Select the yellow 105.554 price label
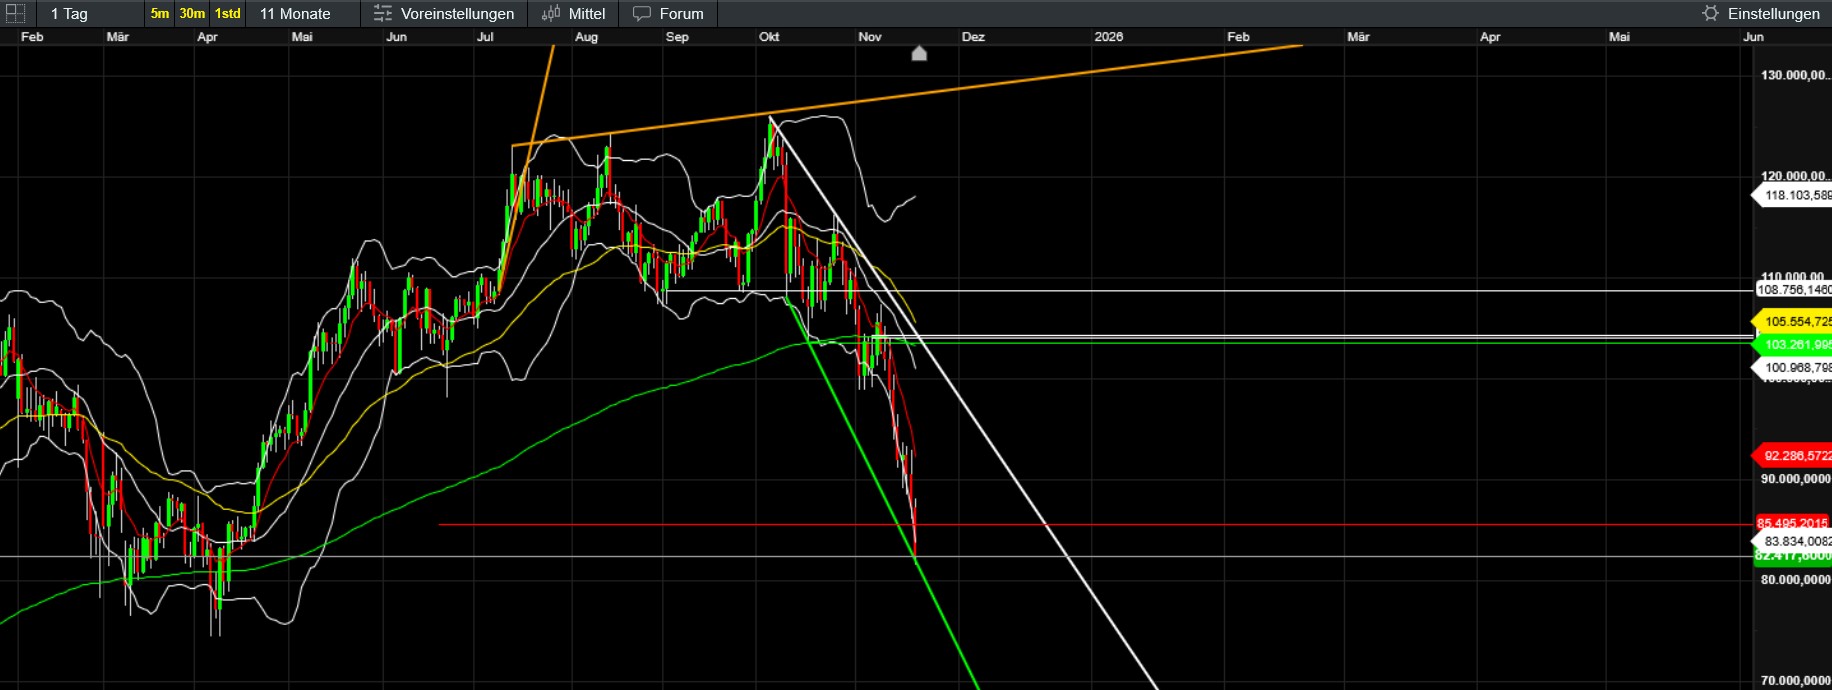1832x690 pixels. point(1795,322)
